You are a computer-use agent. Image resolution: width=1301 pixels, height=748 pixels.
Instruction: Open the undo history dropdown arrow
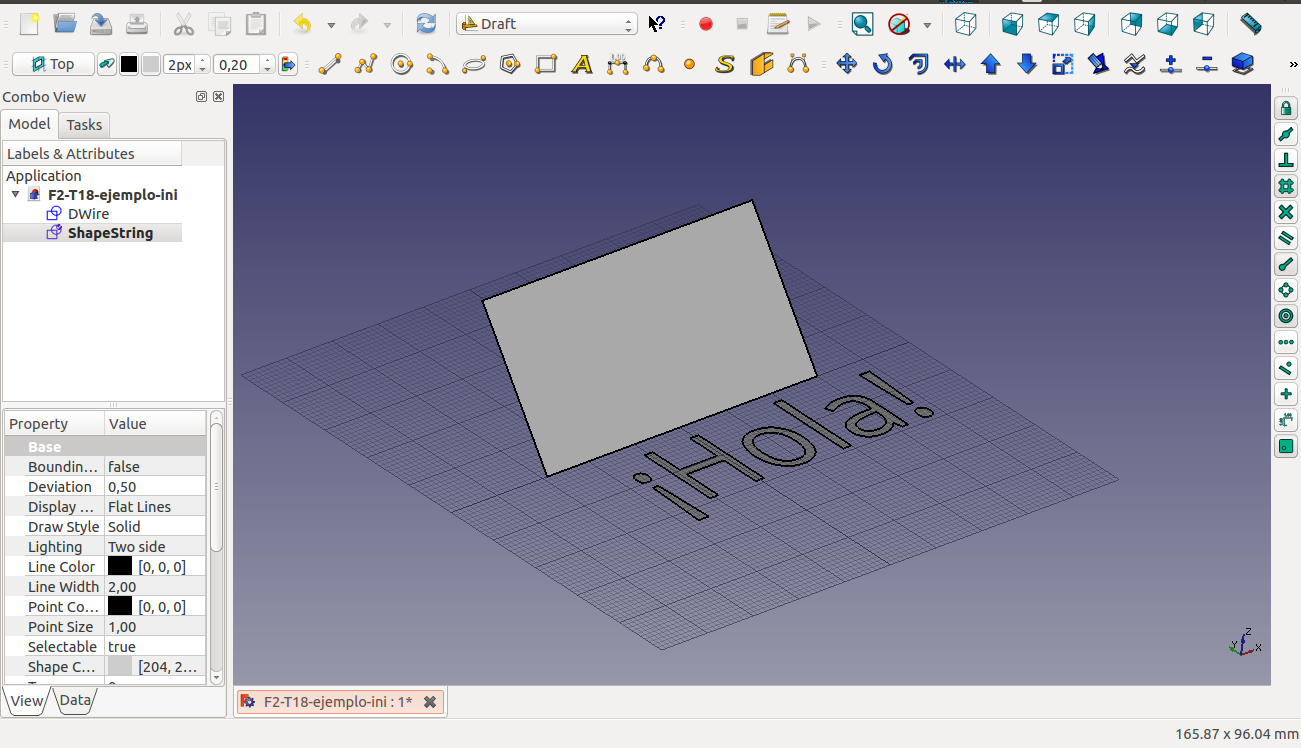331,24
